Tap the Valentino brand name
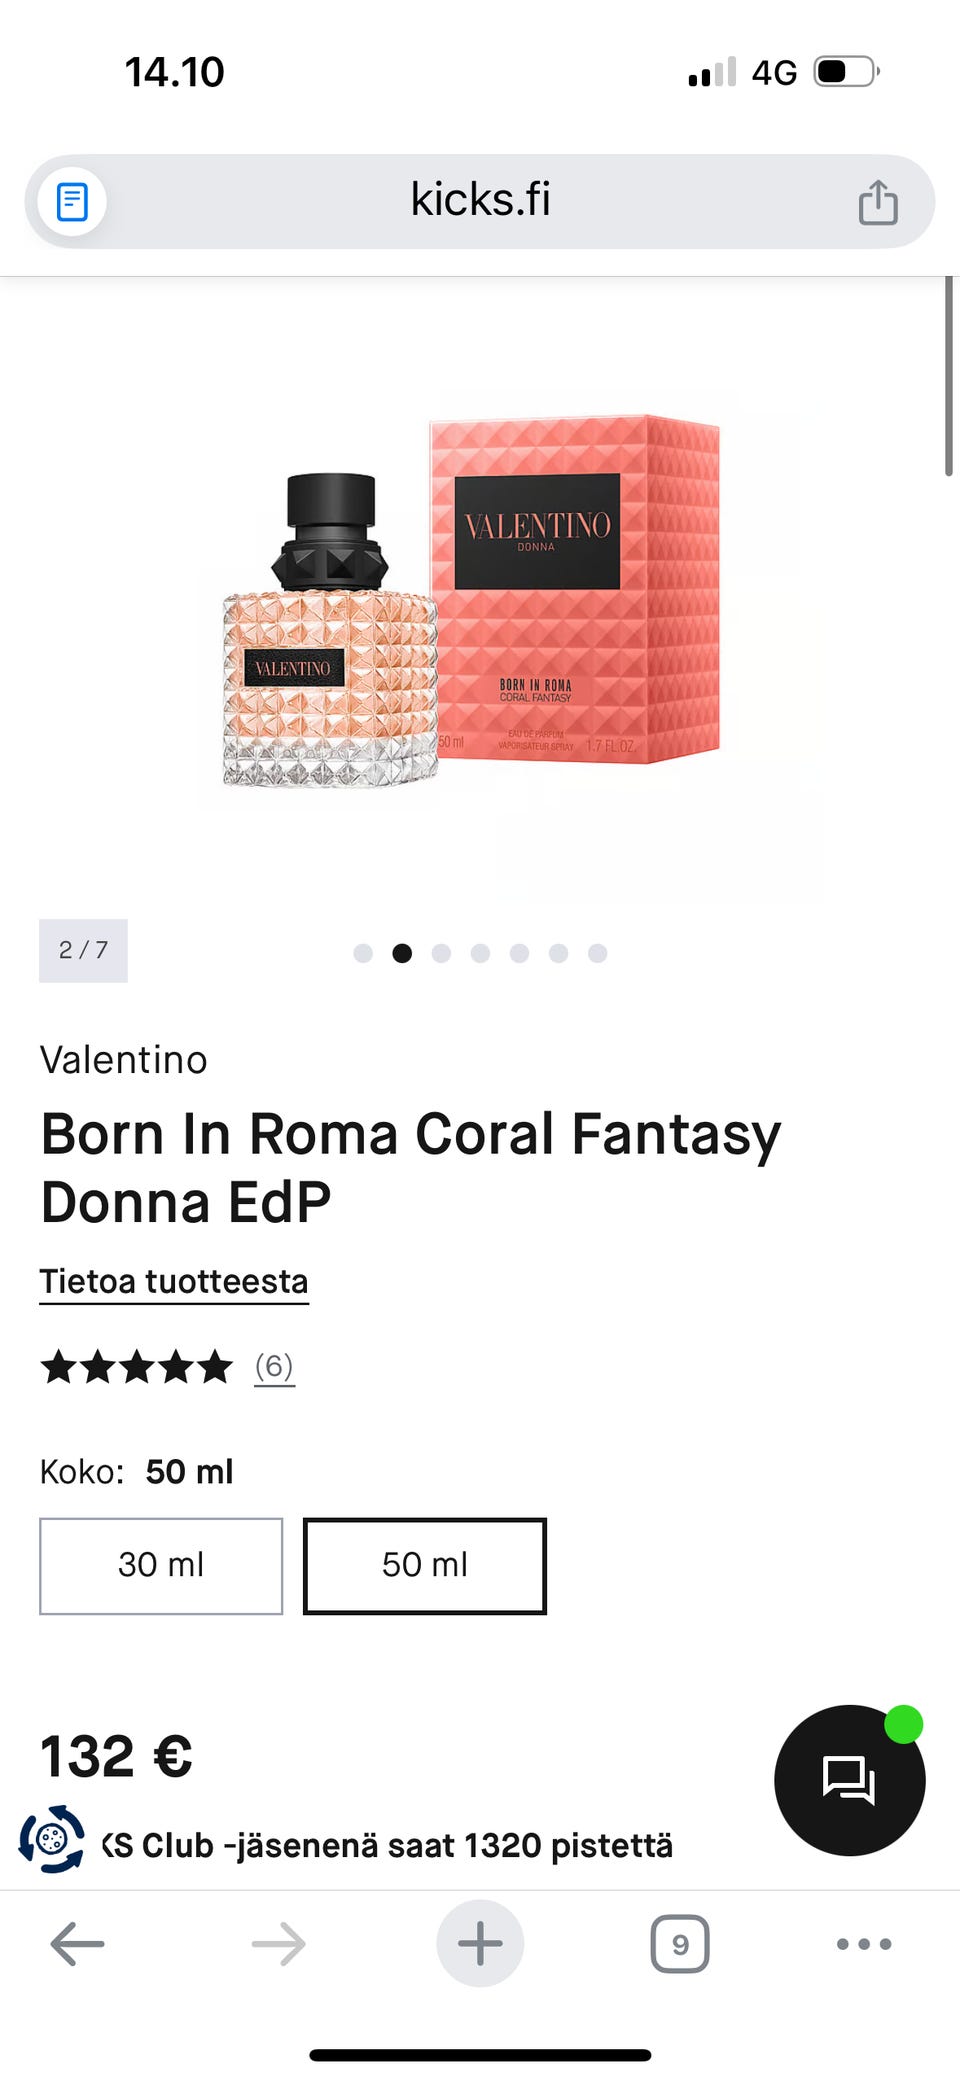 tap(123, 1060)
